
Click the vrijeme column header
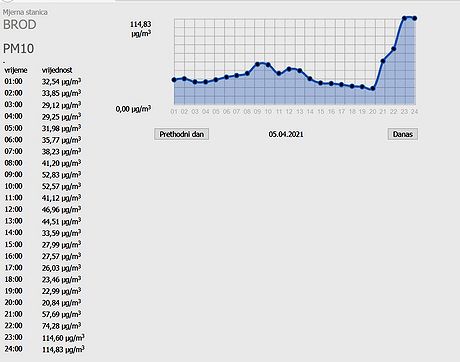16,70
